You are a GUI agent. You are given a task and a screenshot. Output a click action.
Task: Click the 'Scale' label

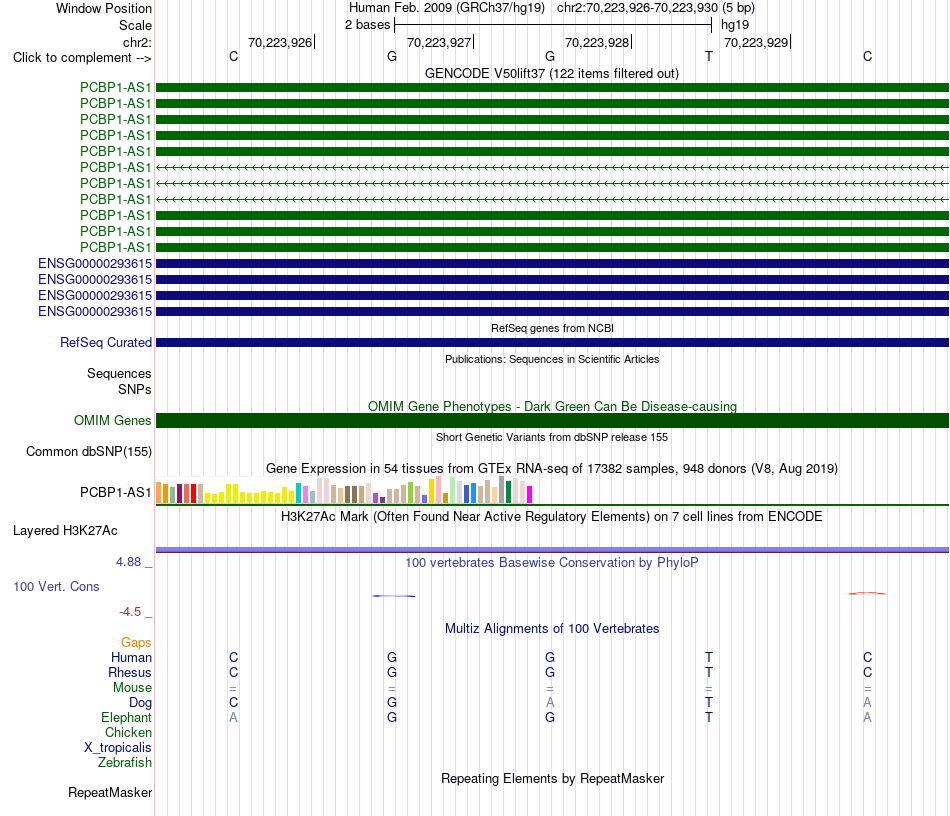point(135,25)
